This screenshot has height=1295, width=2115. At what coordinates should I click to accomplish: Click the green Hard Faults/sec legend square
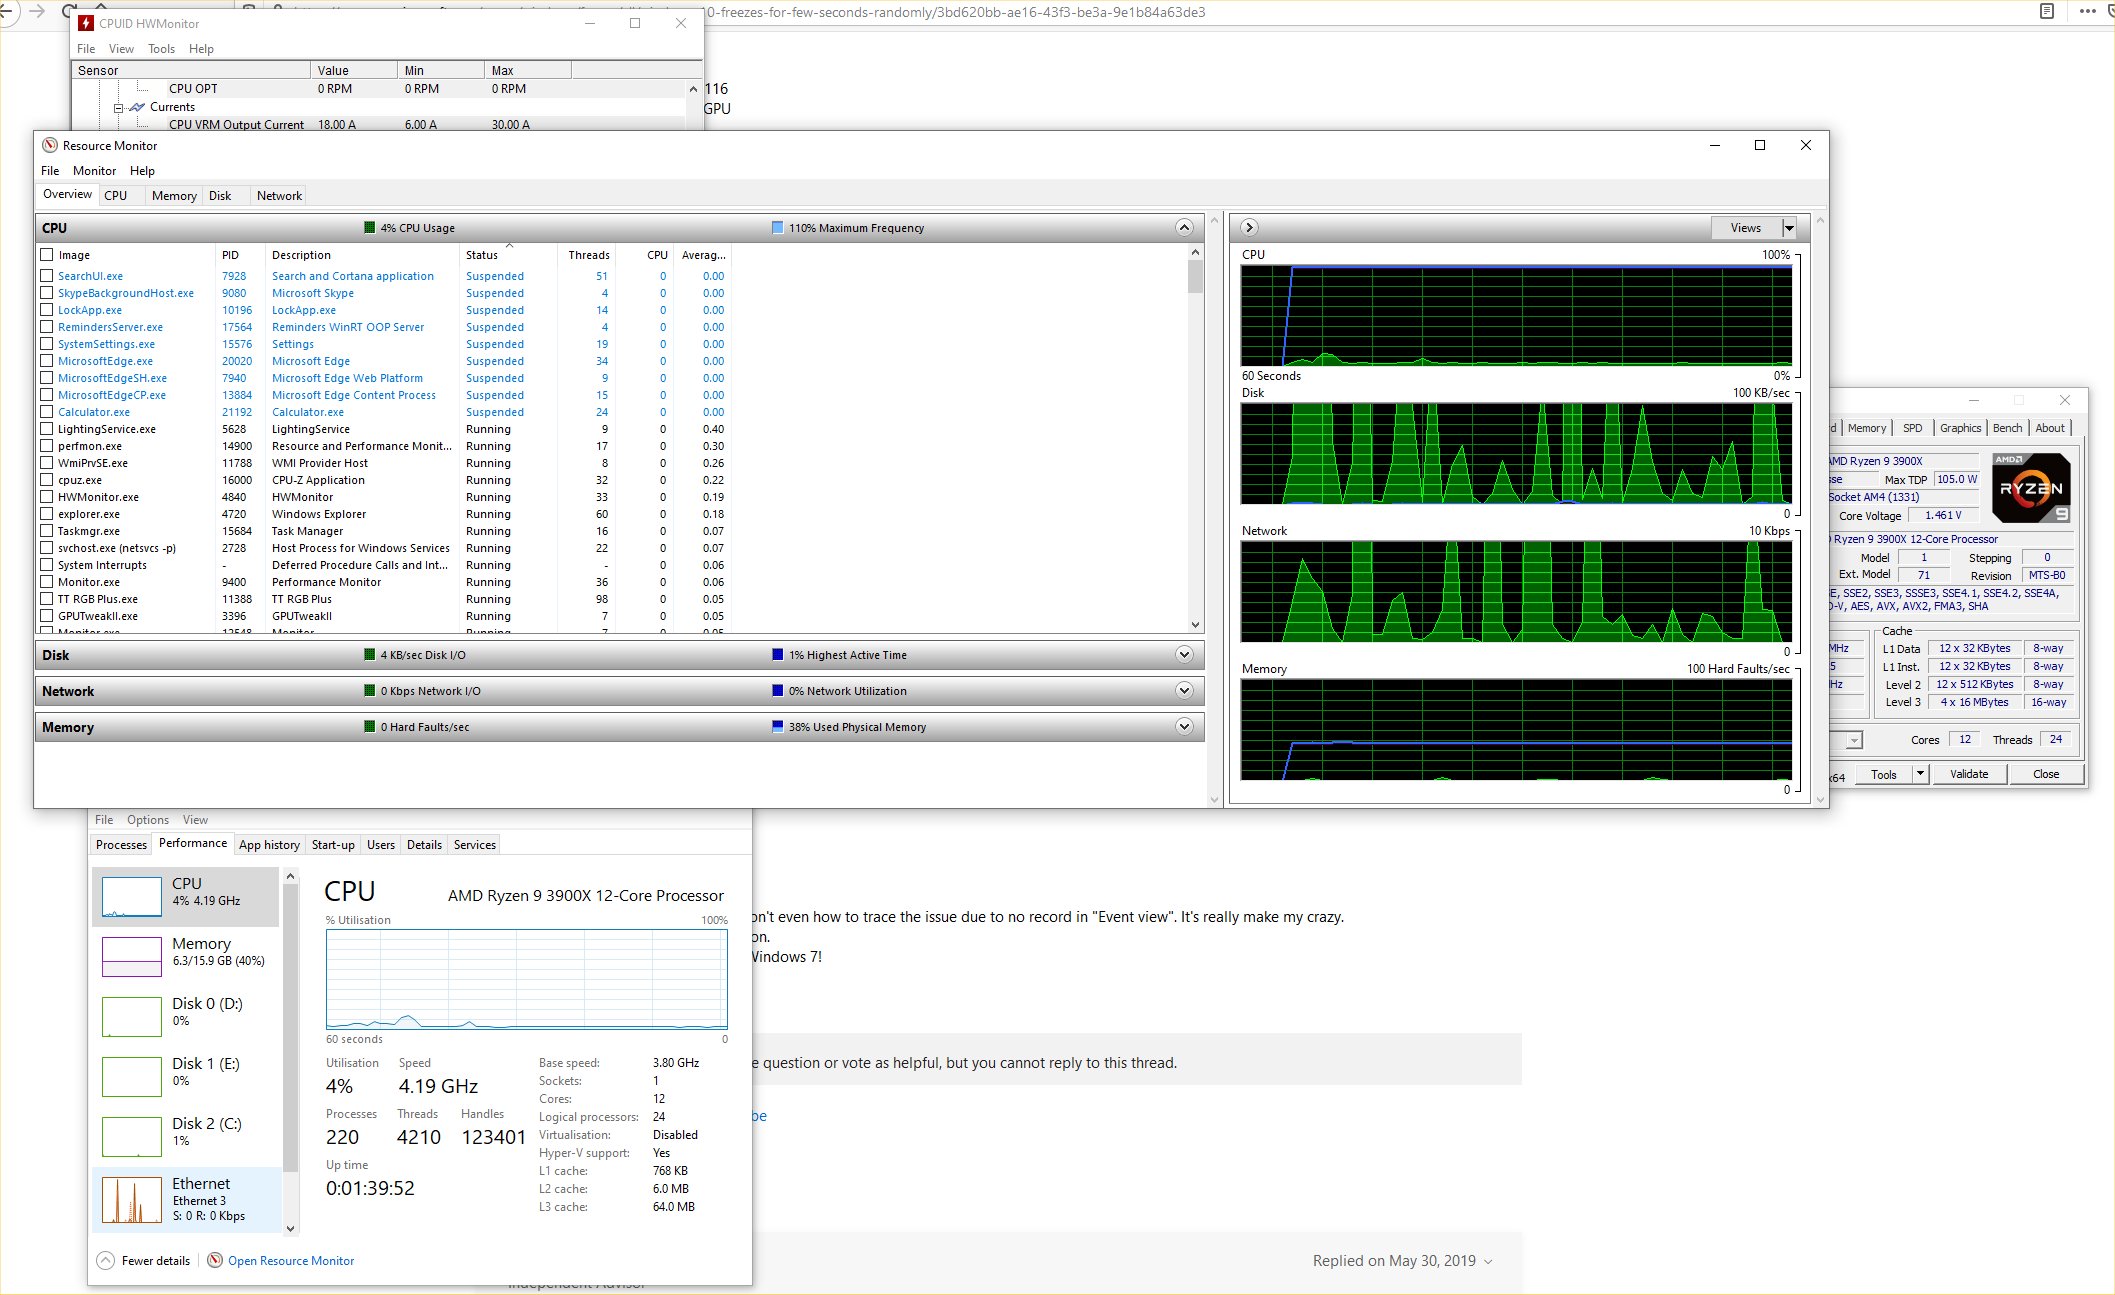coord(370,727)
